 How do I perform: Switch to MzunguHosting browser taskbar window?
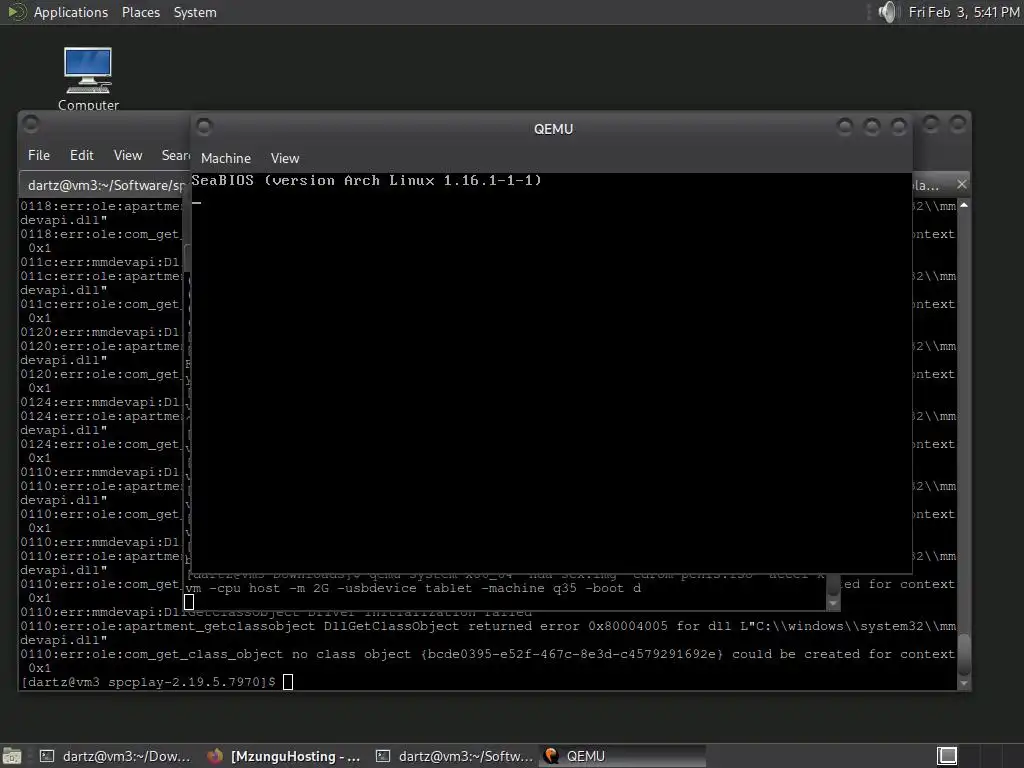(x=283, y=756)
